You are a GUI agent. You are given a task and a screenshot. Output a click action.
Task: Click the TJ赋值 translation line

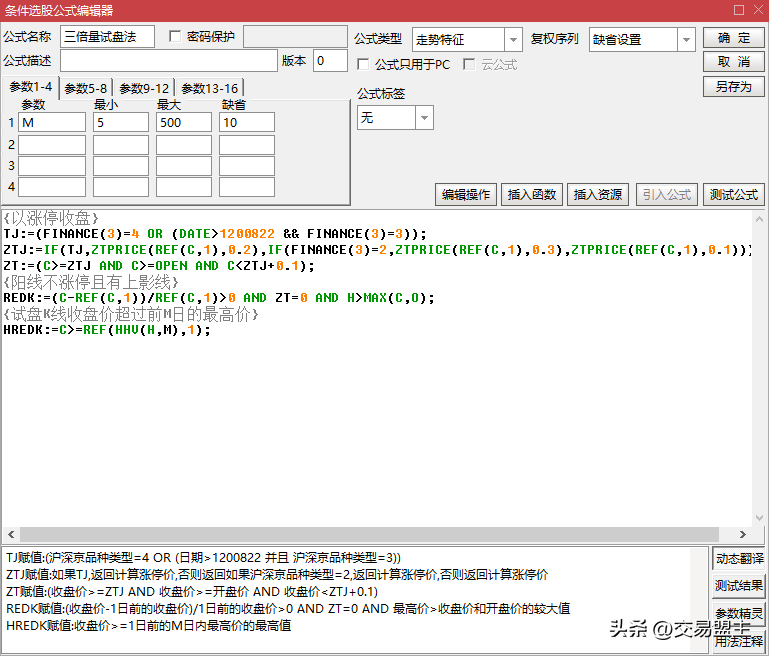(203, 557)
